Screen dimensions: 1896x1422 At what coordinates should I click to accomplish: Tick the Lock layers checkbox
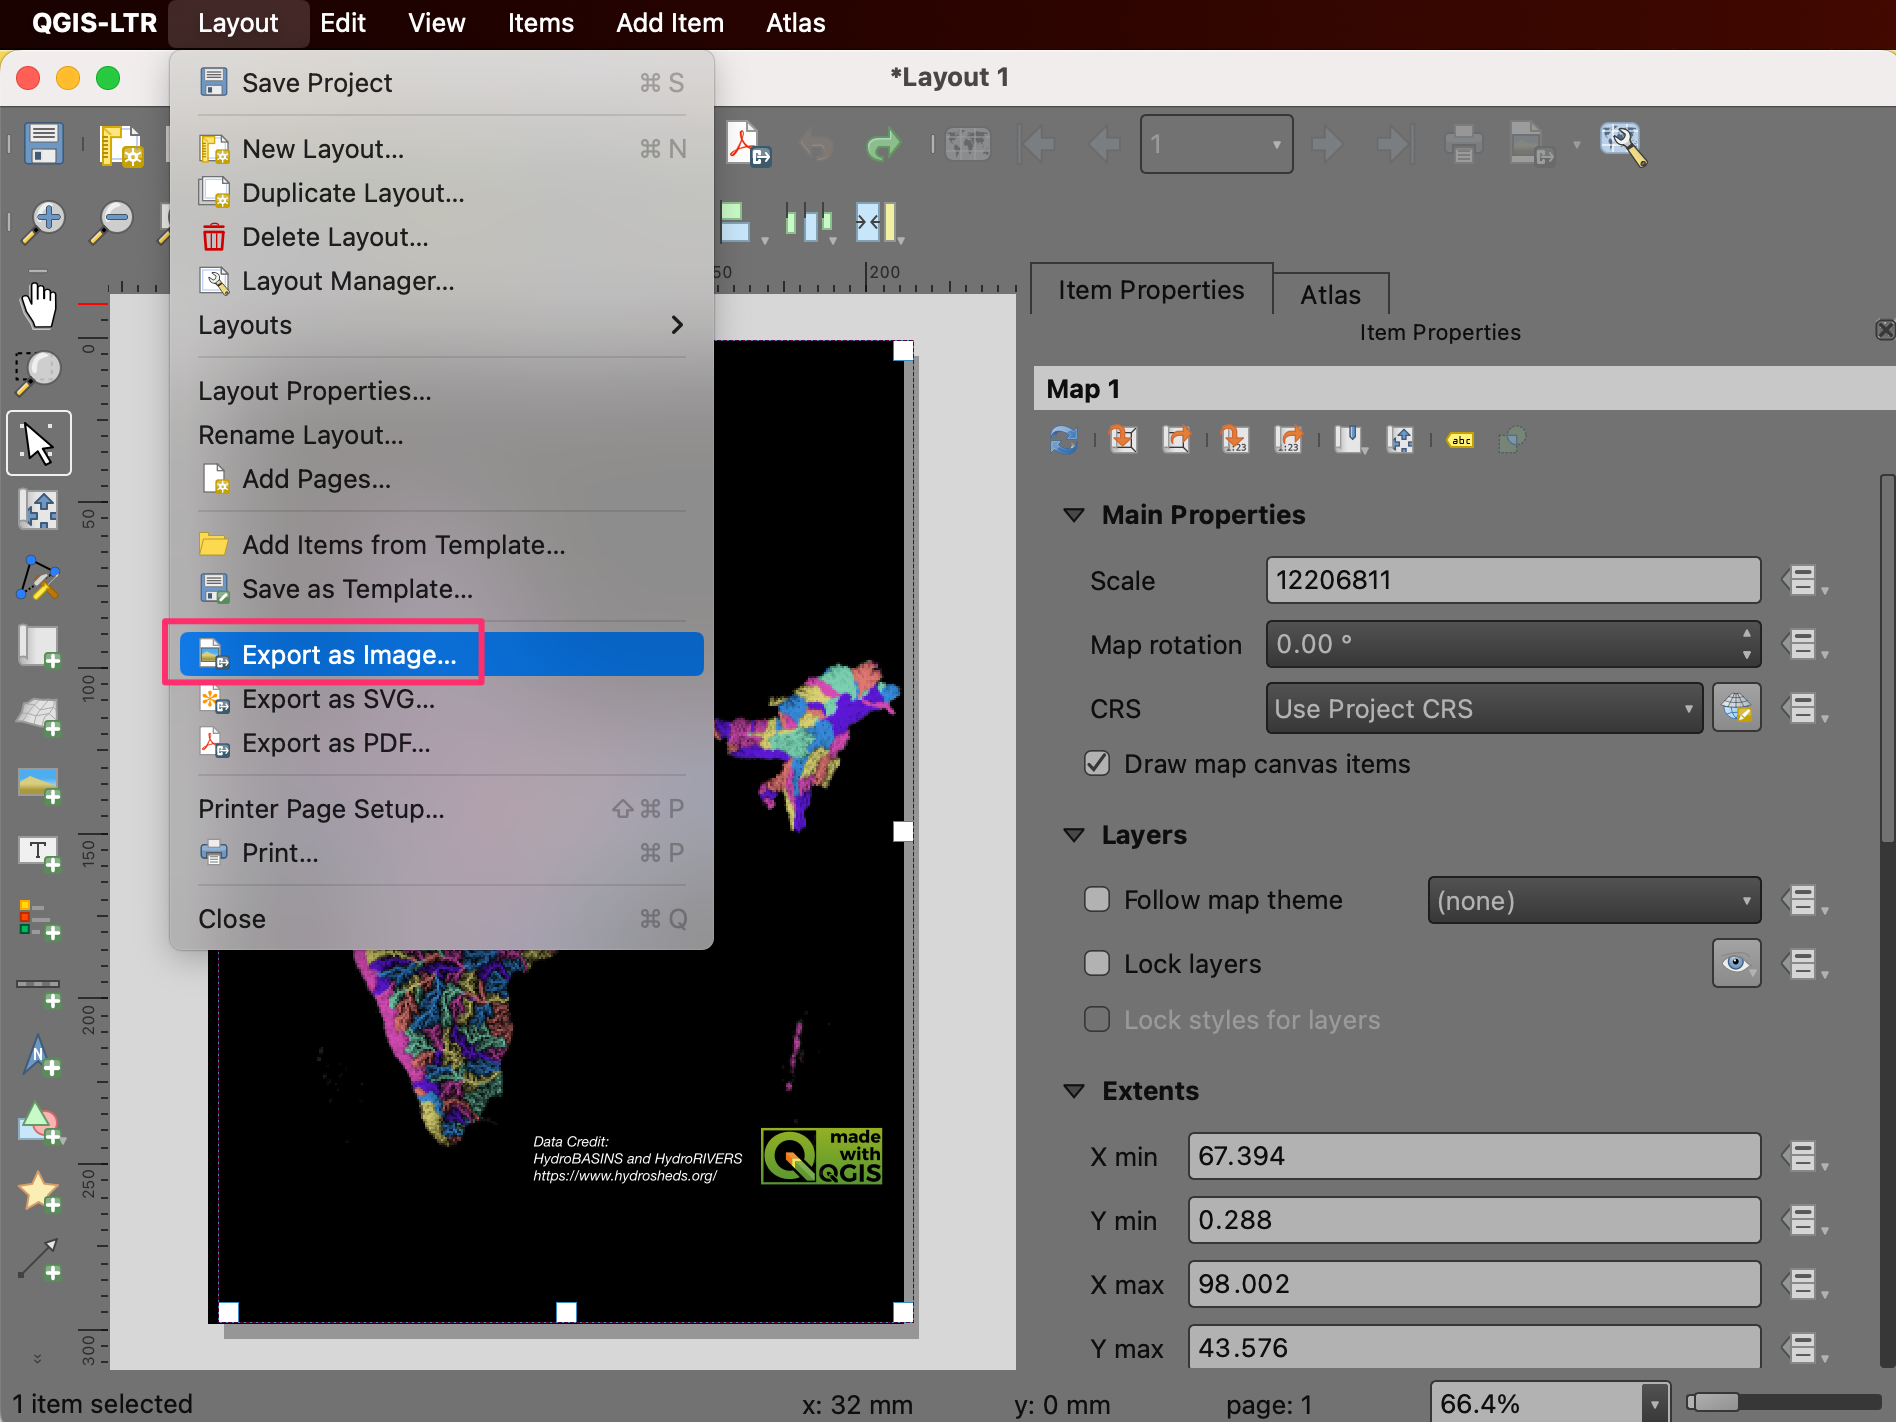(x=1097, y=964)
